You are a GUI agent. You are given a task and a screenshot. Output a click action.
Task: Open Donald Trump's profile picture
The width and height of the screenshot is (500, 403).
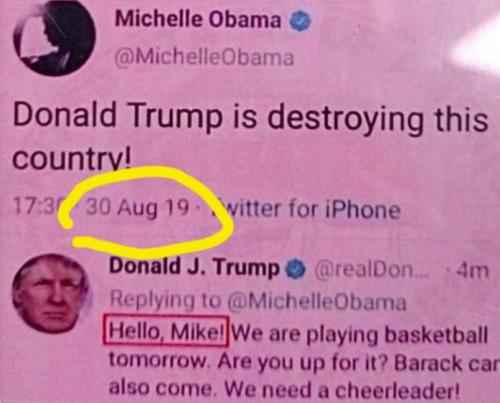point(50,294)
